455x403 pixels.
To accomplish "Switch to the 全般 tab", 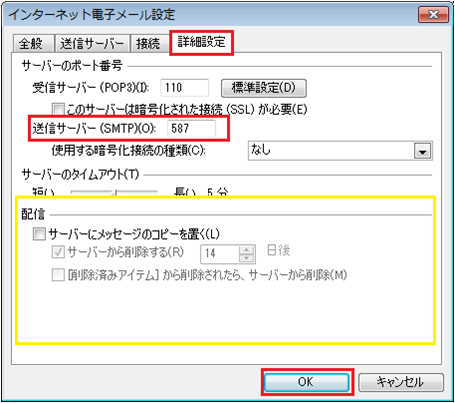I will pos(33,44).
